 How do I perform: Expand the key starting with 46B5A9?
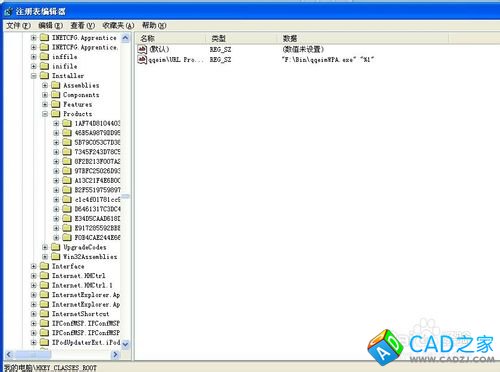(x=56, y=133)
